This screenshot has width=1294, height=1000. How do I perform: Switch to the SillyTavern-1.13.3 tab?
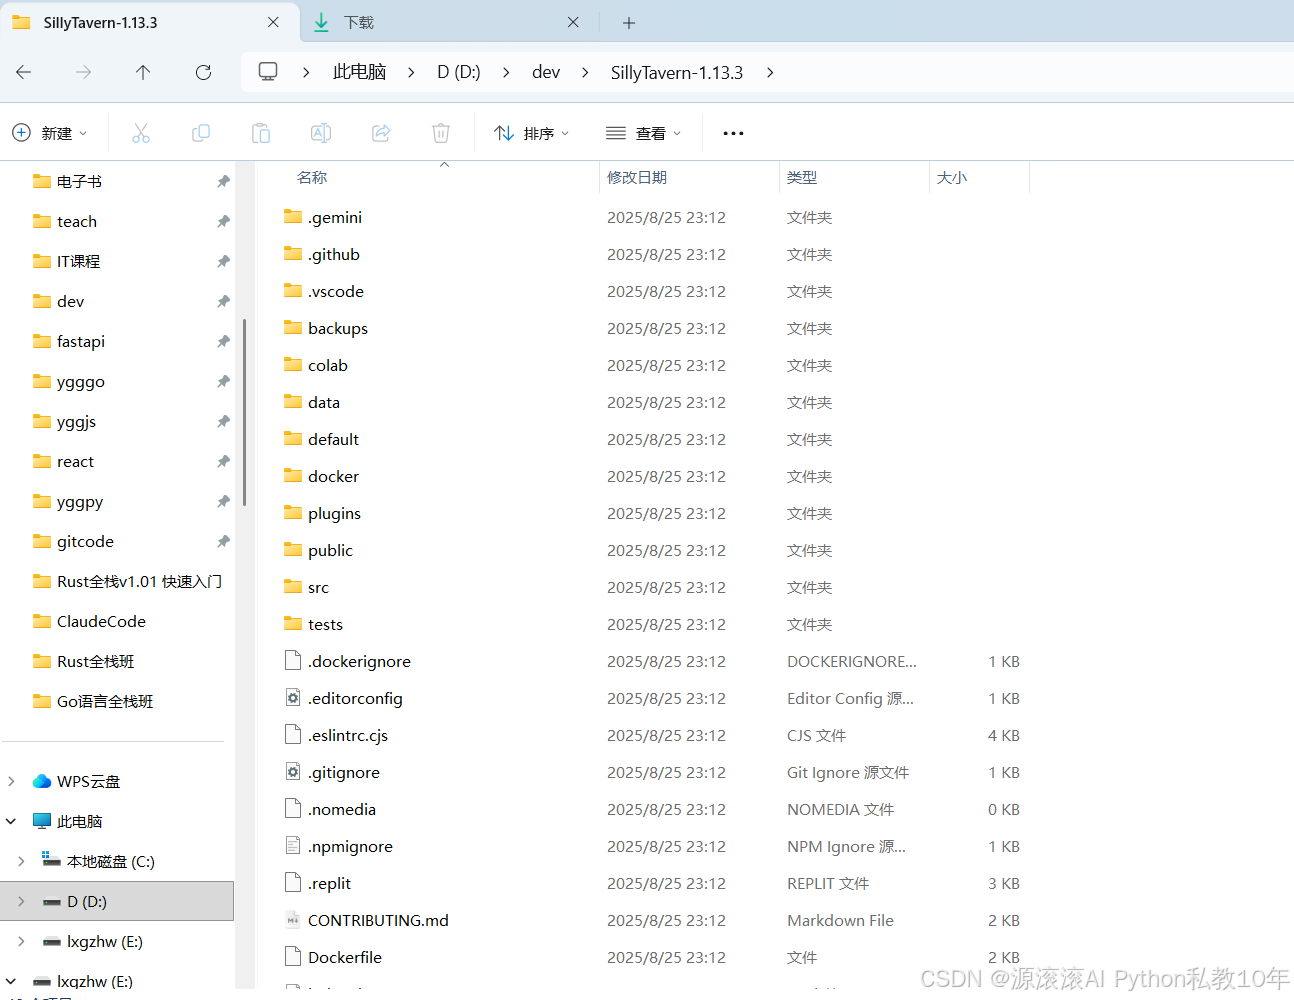150,22
